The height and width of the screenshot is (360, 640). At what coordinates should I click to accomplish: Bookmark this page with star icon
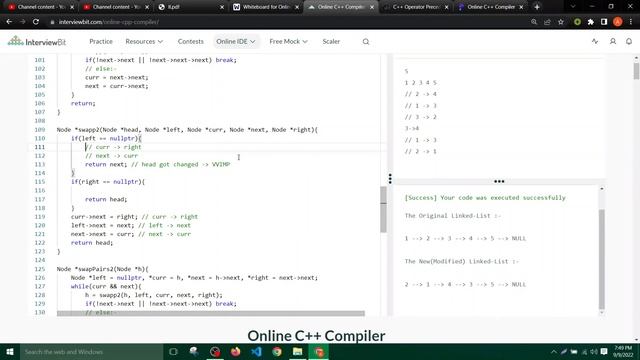[561, 22]
